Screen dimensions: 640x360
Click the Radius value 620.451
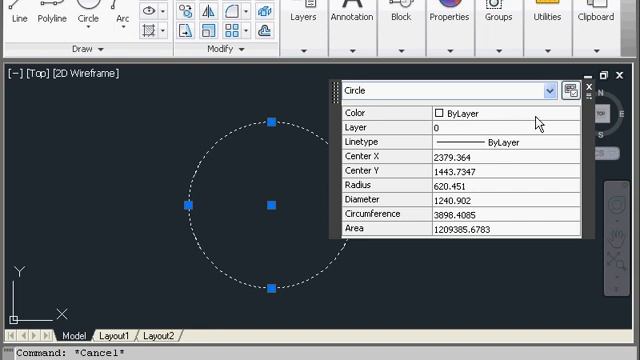point(506,186)
